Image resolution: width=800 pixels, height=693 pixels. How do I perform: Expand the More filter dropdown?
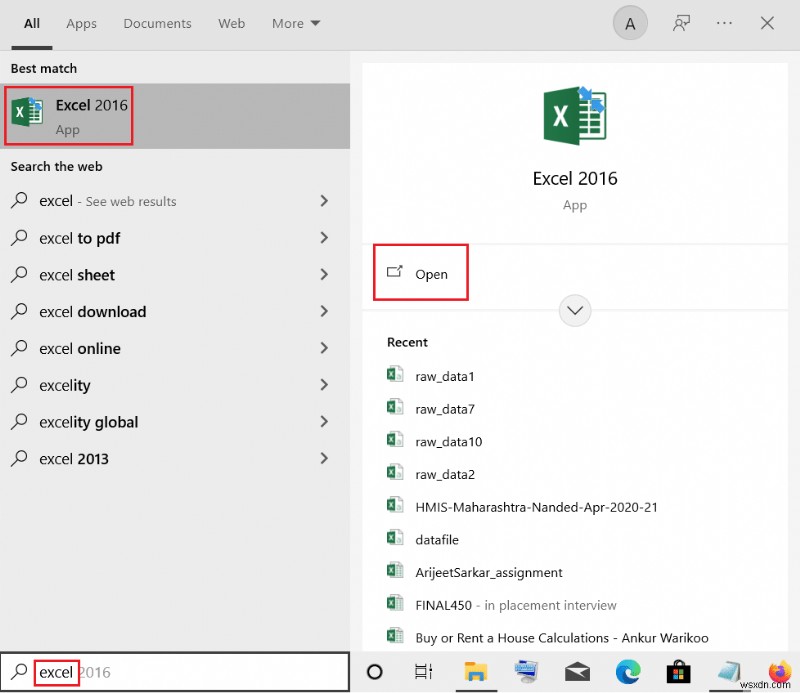pyautogui.click(x=296, y=23)
